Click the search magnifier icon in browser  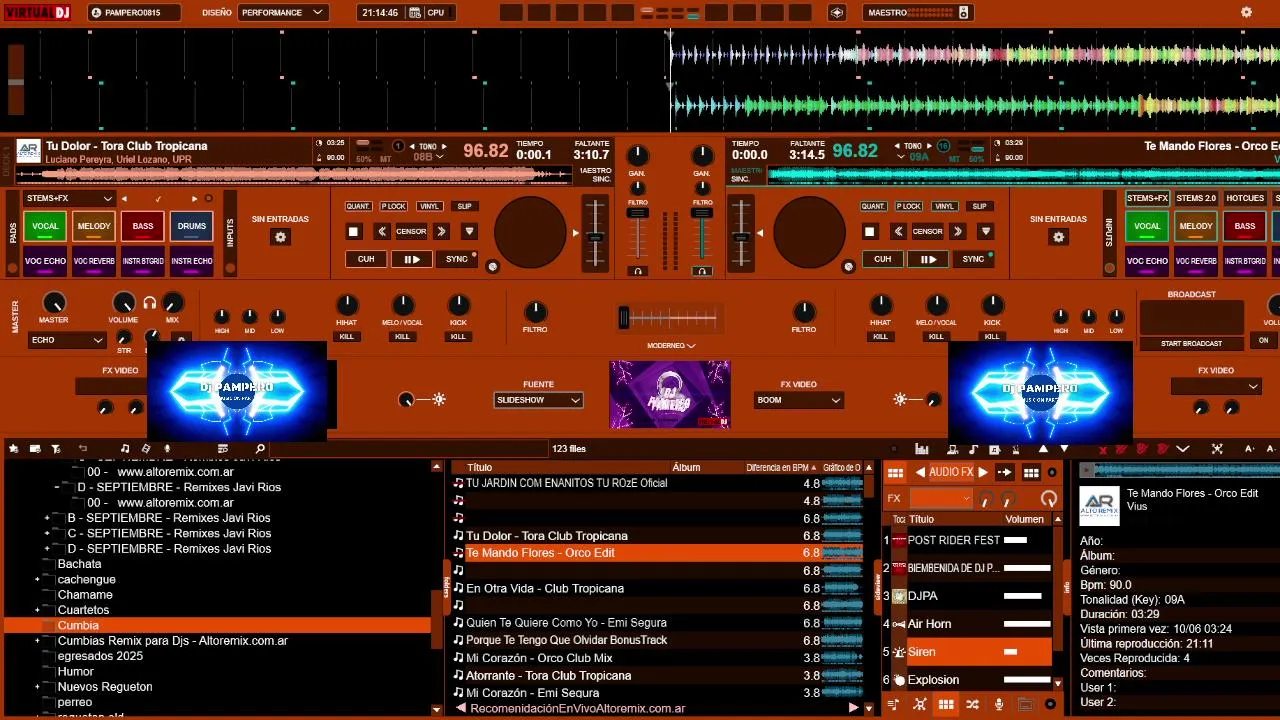tap(260, 449)
